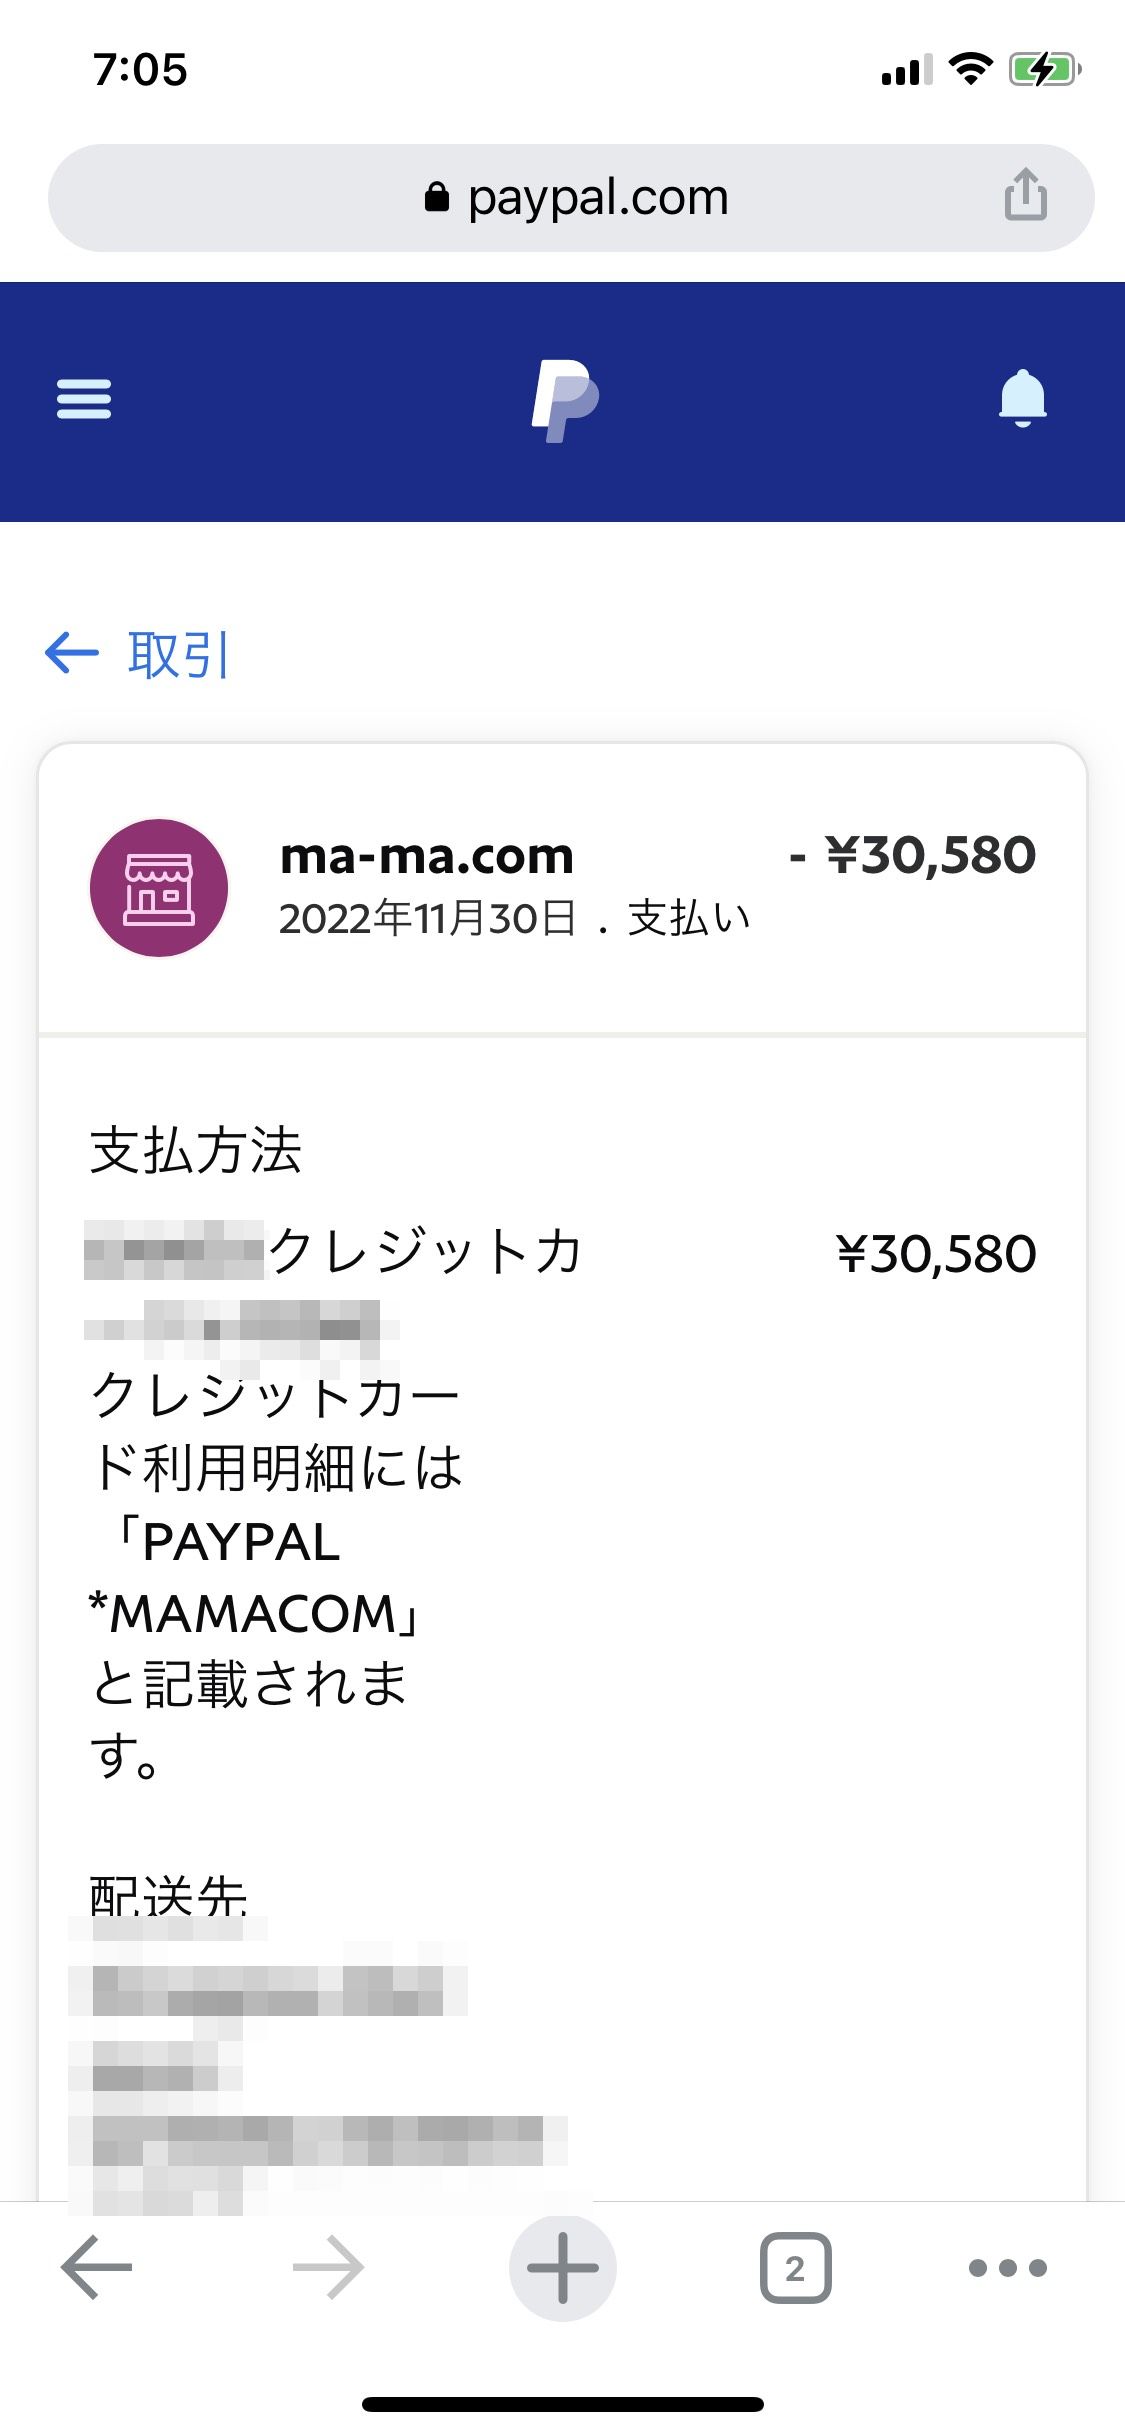Tap the iOS home indicator bar

point(562,2404)
